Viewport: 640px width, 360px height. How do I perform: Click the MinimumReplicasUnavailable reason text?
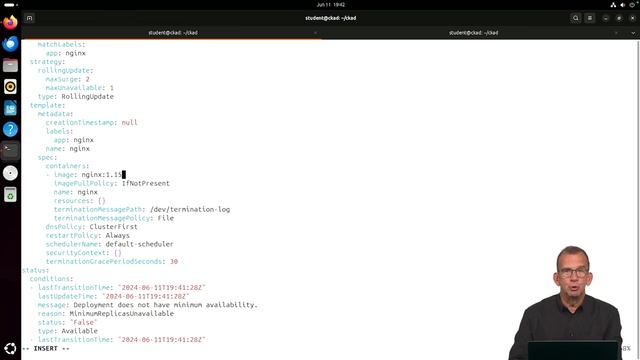pos(121,314)
